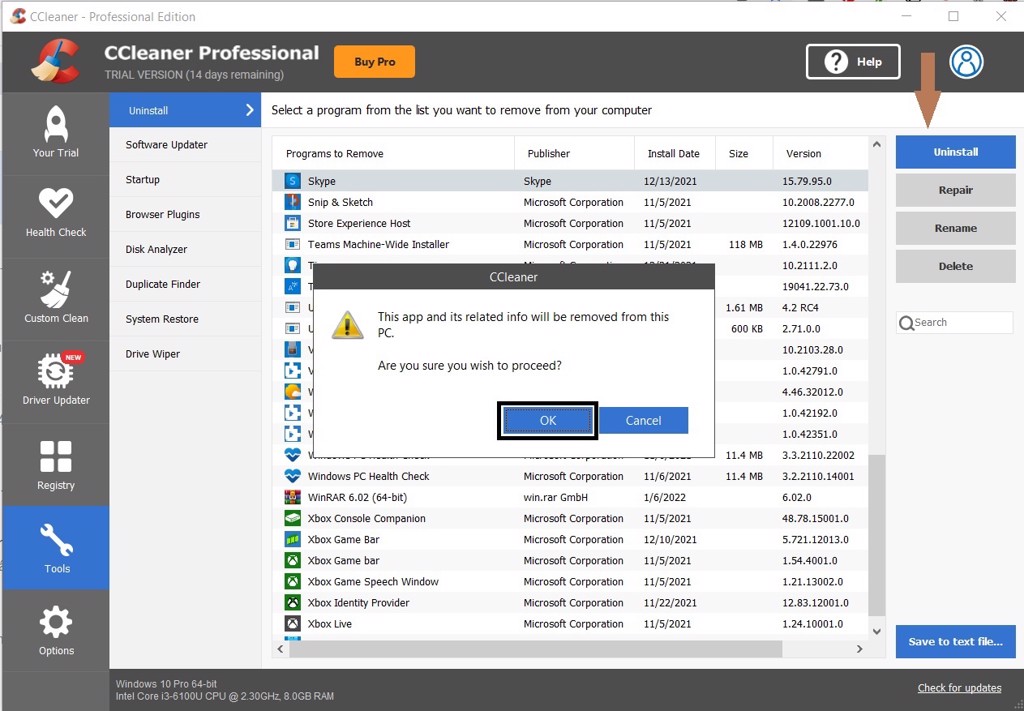Click the user account profile icon
This screenshot has width=1024, height=711.
966,62
